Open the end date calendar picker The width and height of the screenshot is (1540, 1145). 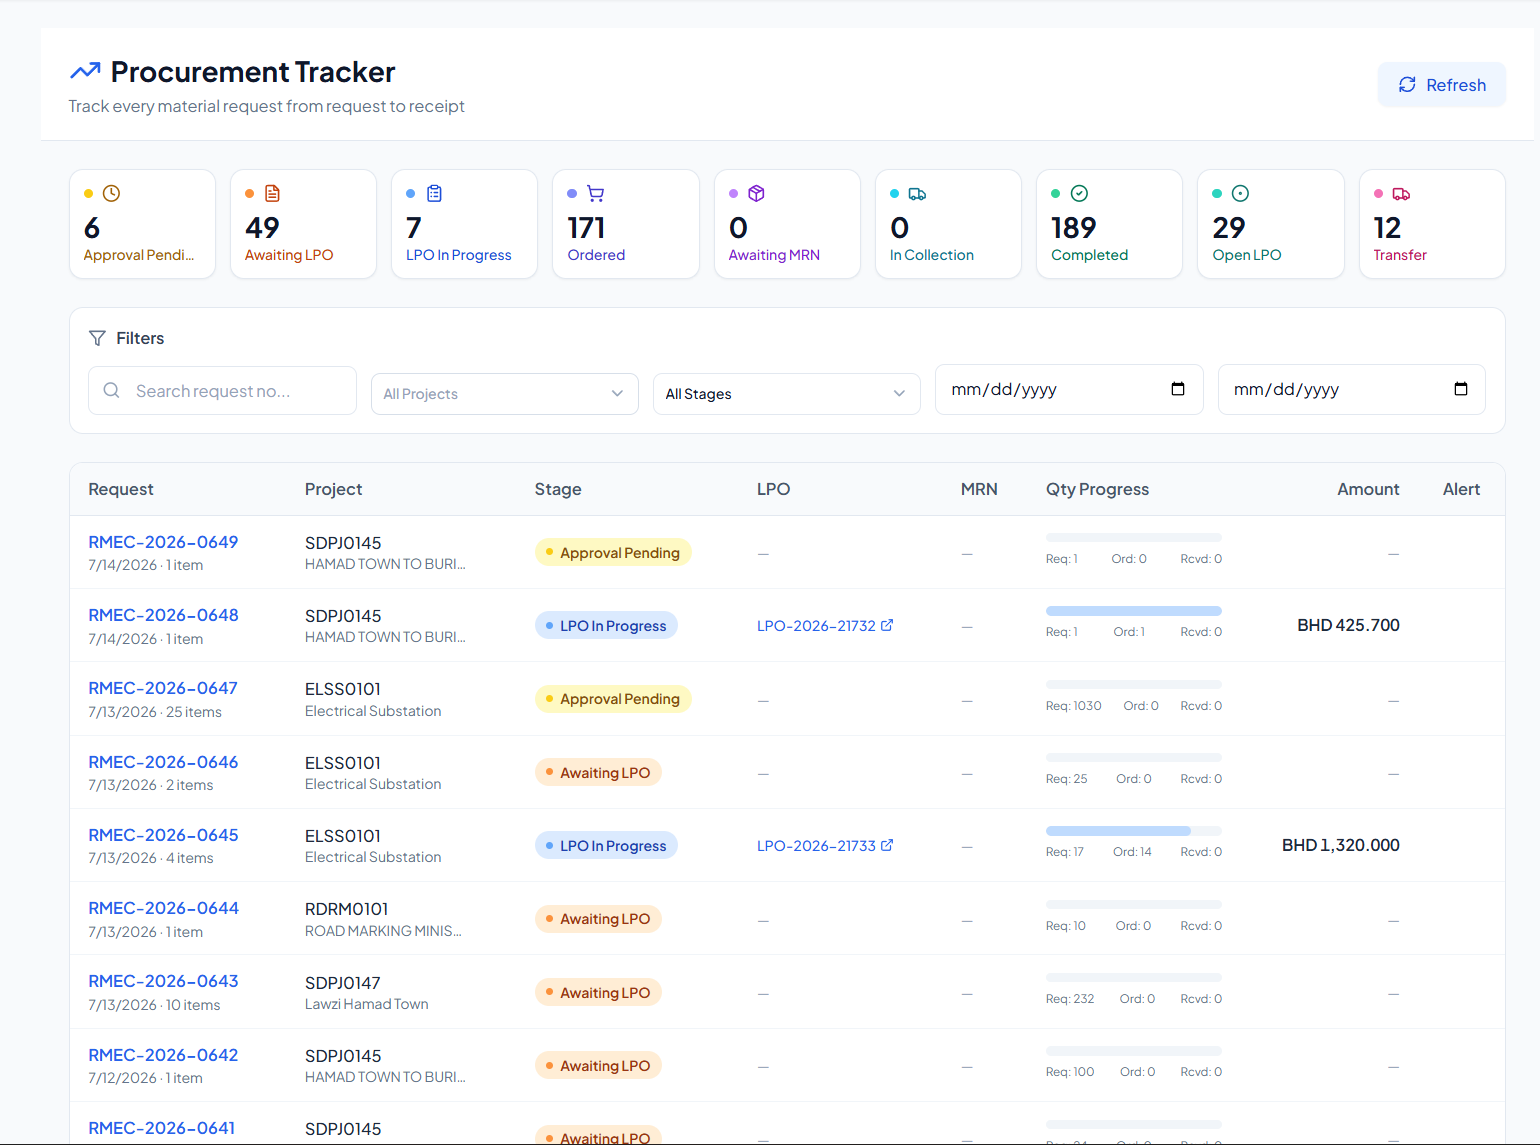[1461, 389]
